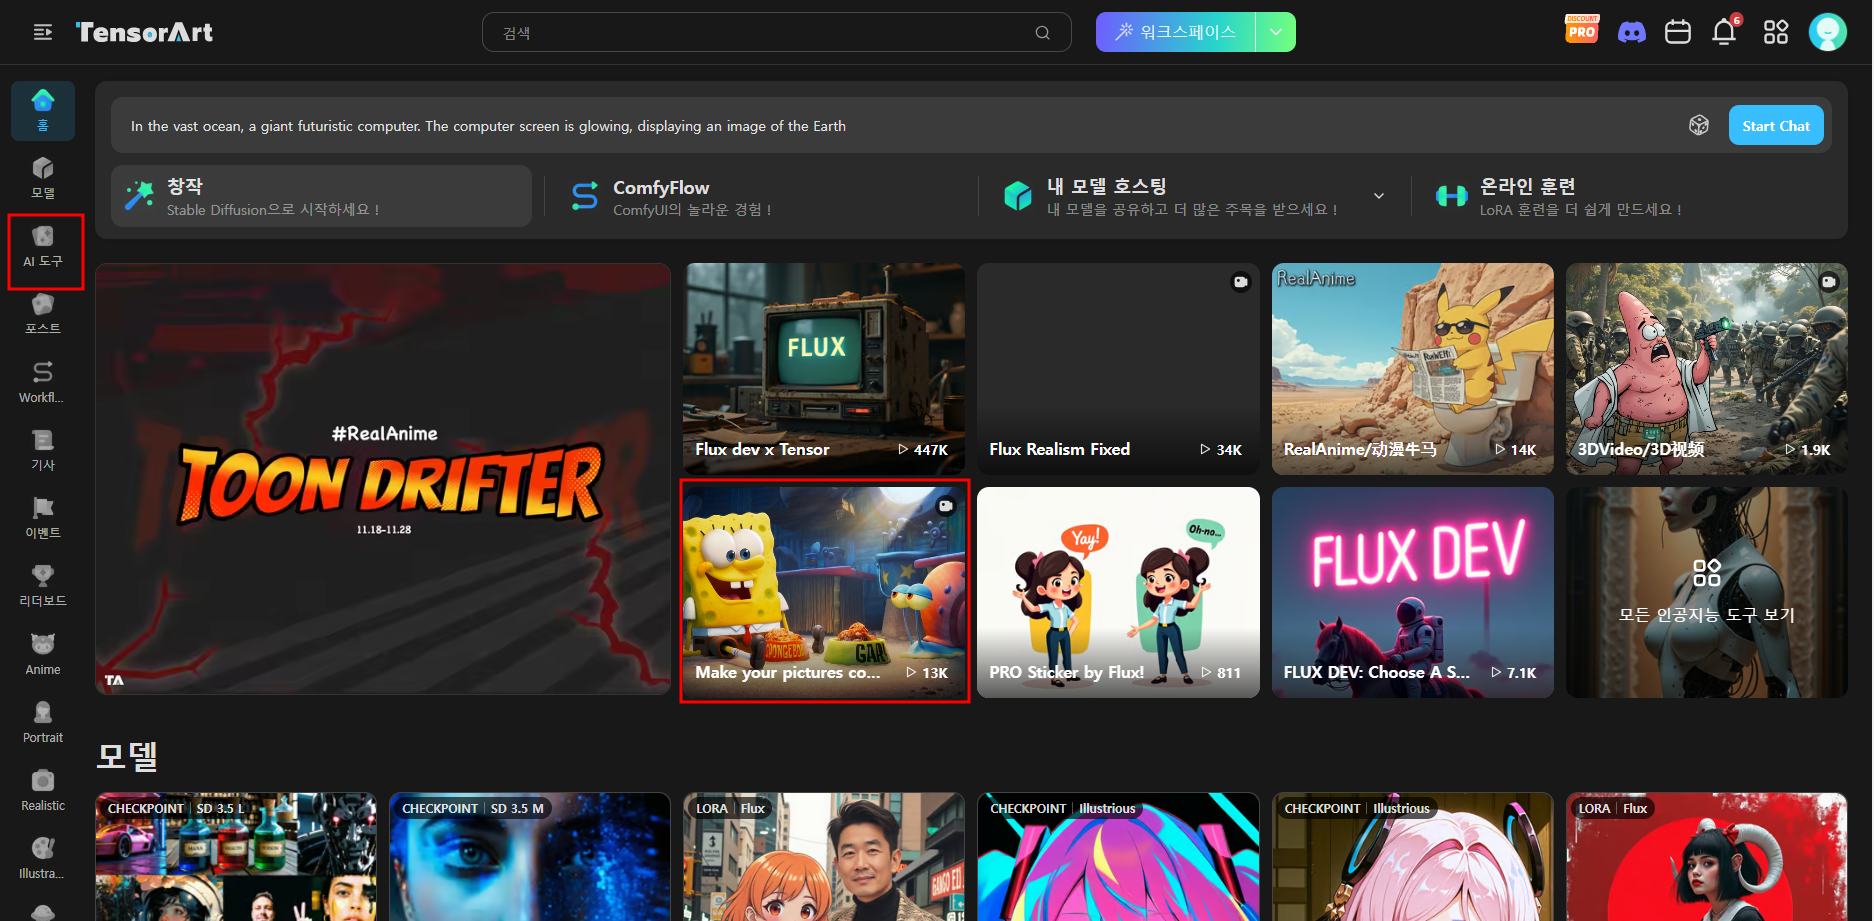Open the 온라인 훈련 tab
1874x921 pixels.
1630,196
